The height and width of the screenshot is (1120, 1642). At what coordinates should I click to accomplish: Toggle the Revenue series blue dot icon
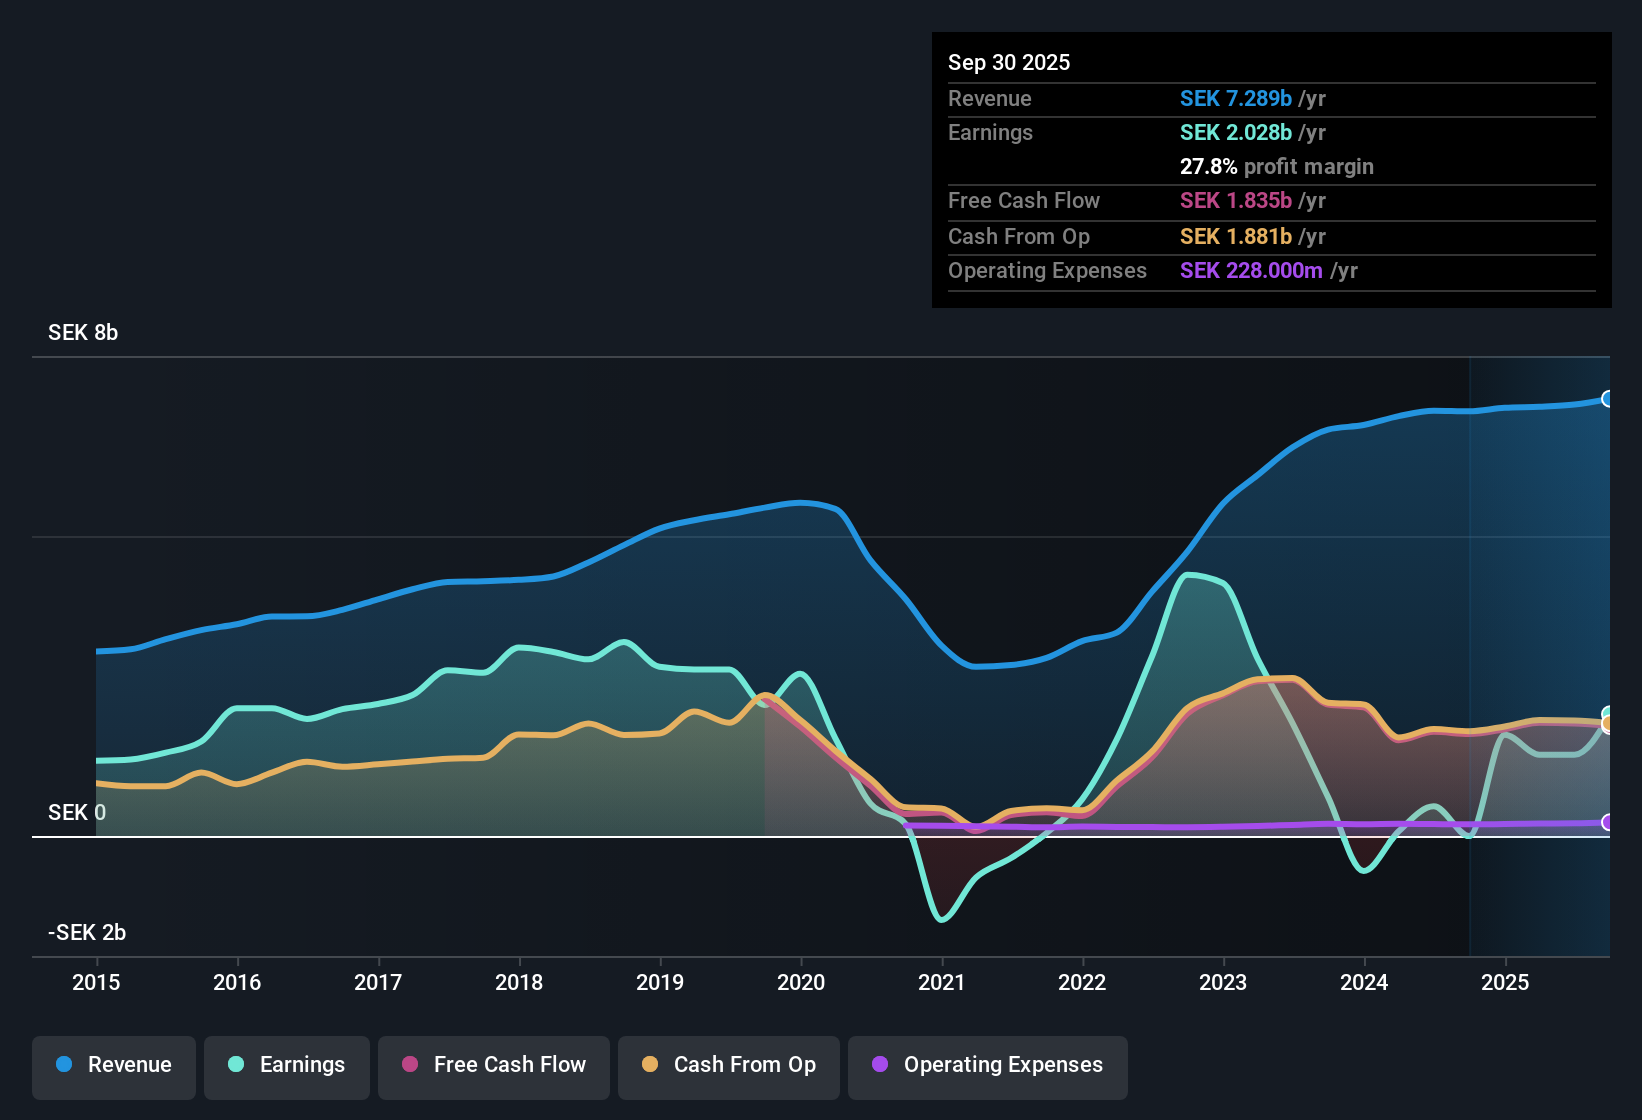point(62,1065)
